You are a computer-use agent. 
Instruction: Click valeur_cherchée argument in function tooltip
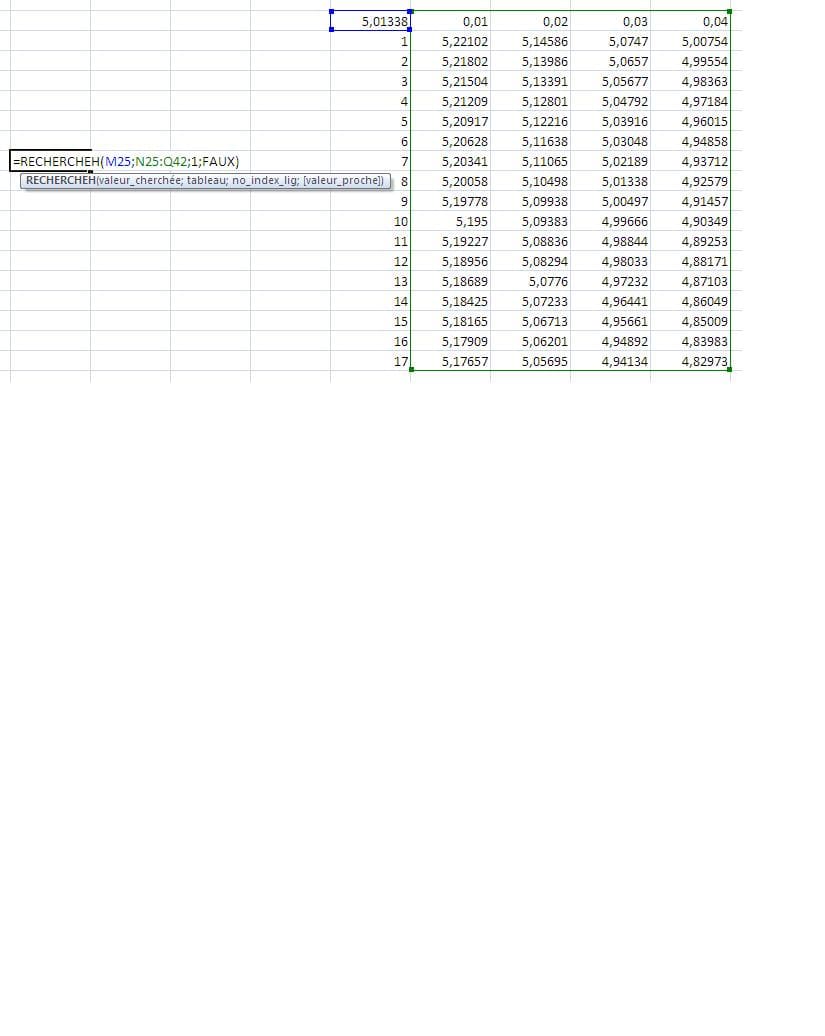pos(139,180)
